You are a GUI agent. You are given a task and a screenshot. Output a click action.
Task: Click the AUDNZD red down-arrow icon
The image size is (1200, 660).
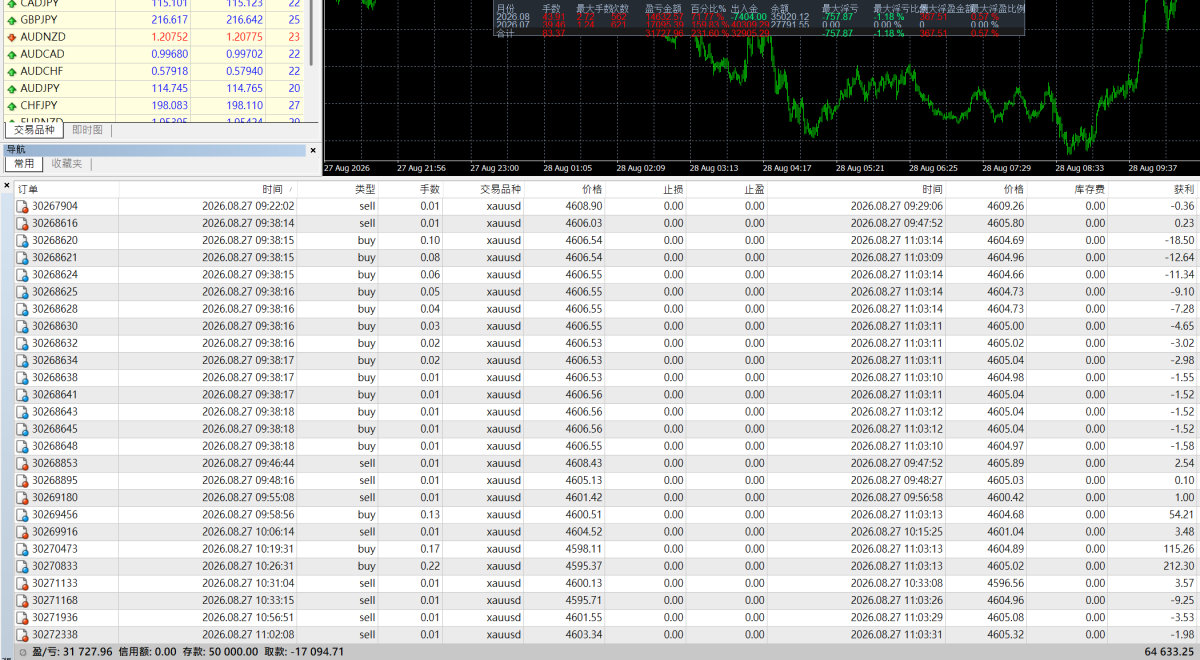(x=11, y=37)
